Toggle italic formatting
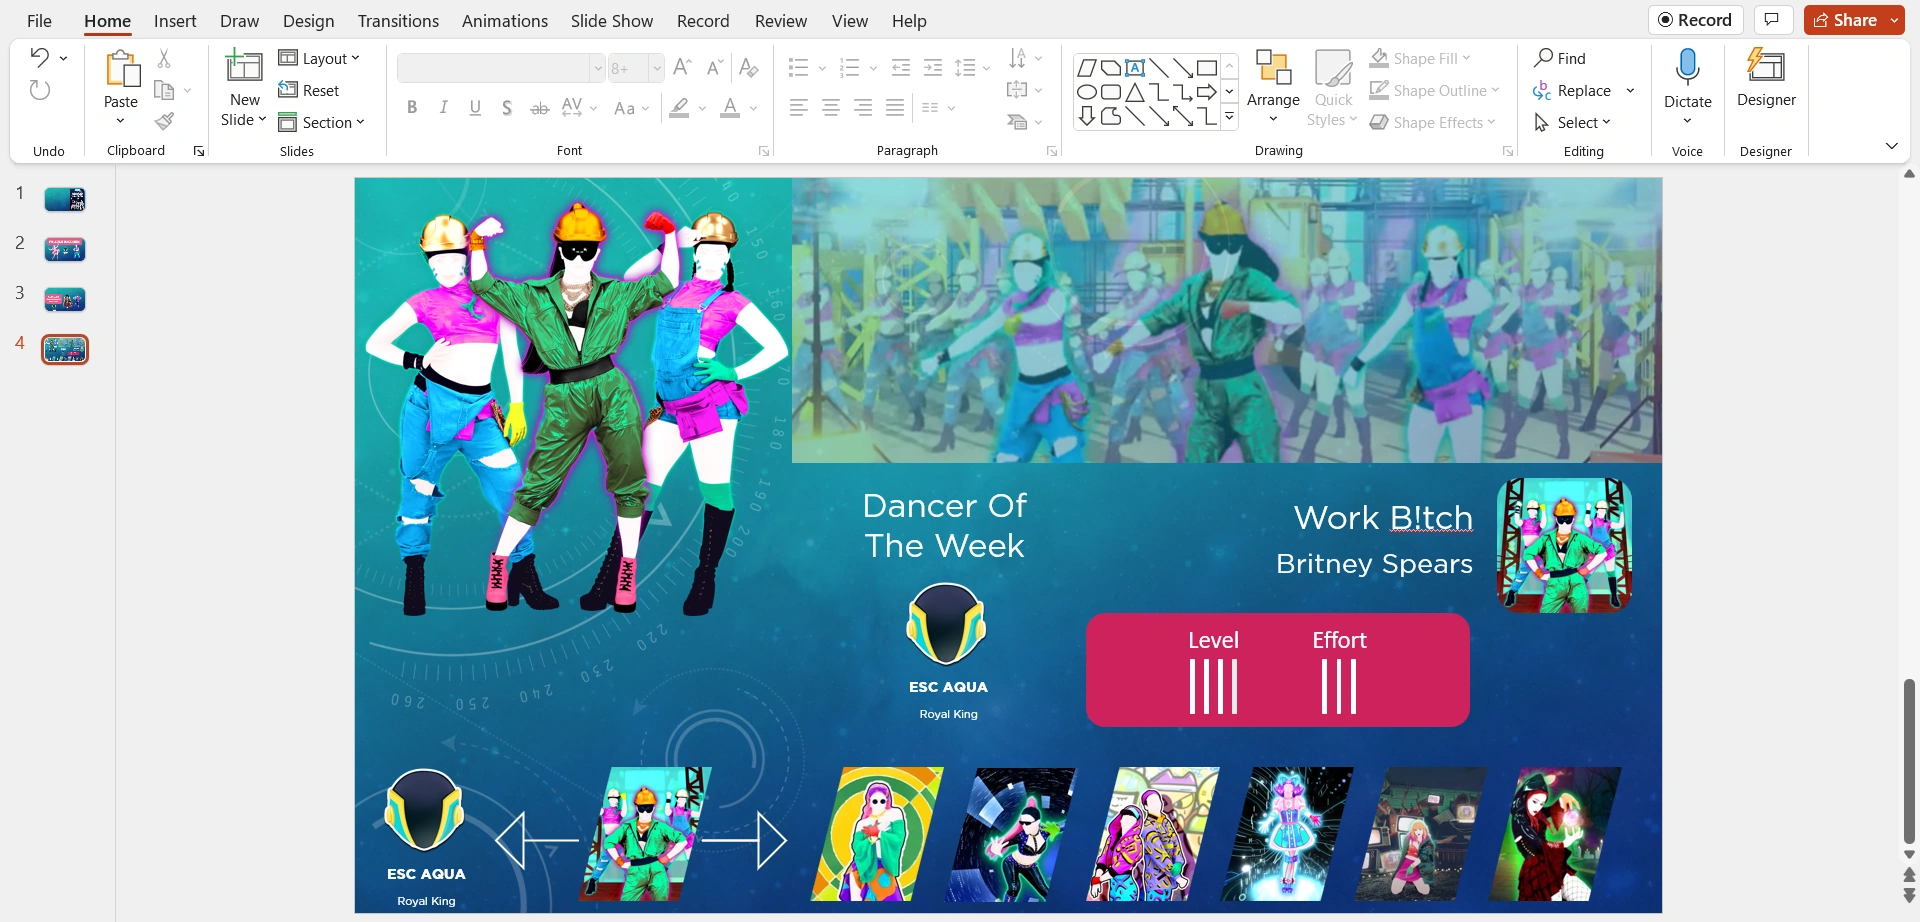 (443, 107)
